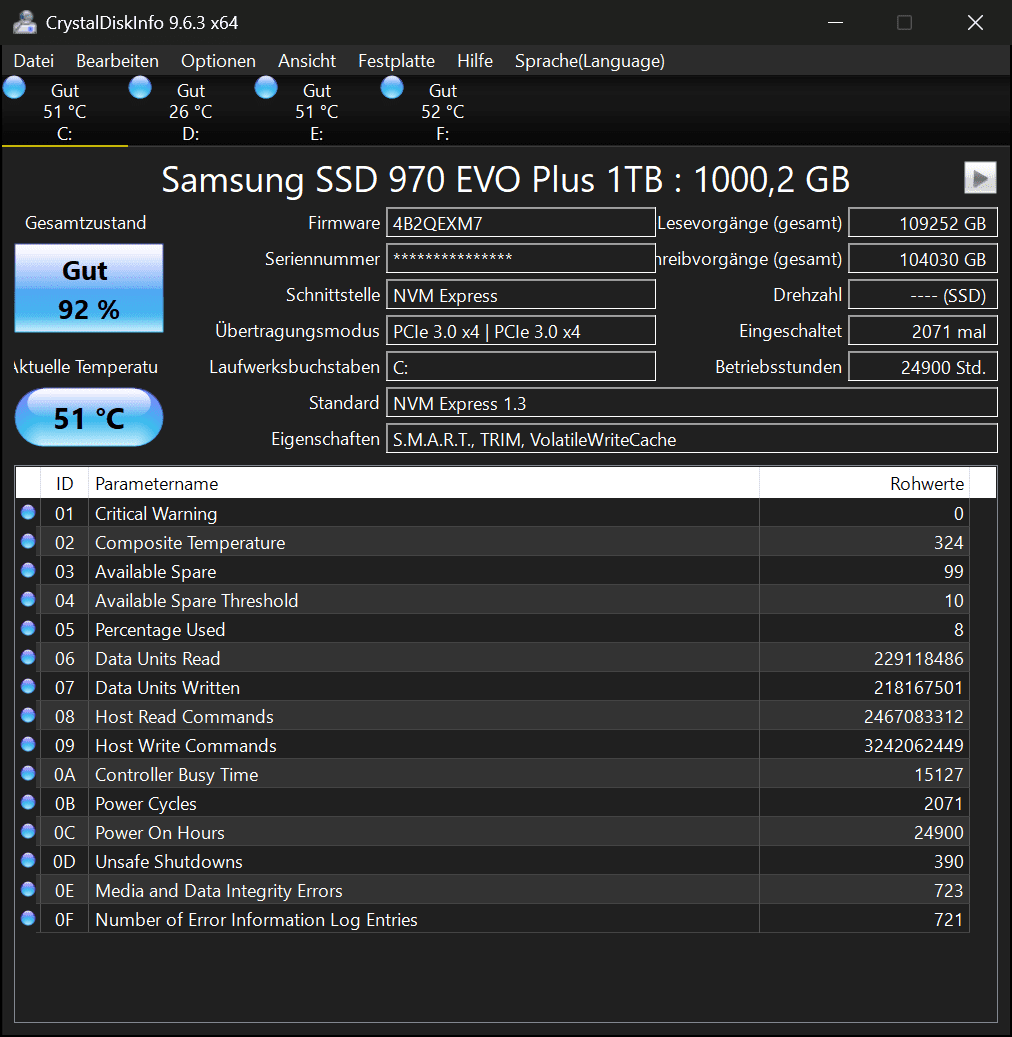Click status dot of Error Information Log Entries row
This screenshot has width=1012, height=1037.
point(28,919)
